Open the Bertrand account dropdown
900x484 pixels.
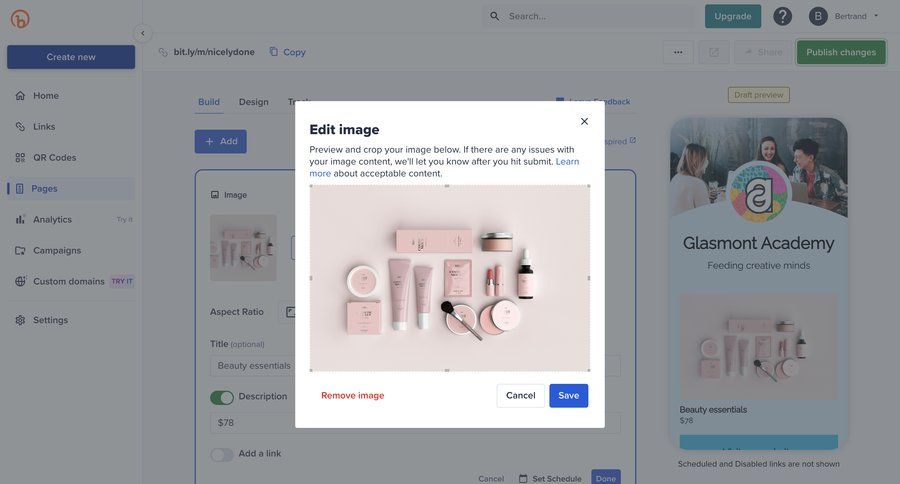tap(844, 16)
